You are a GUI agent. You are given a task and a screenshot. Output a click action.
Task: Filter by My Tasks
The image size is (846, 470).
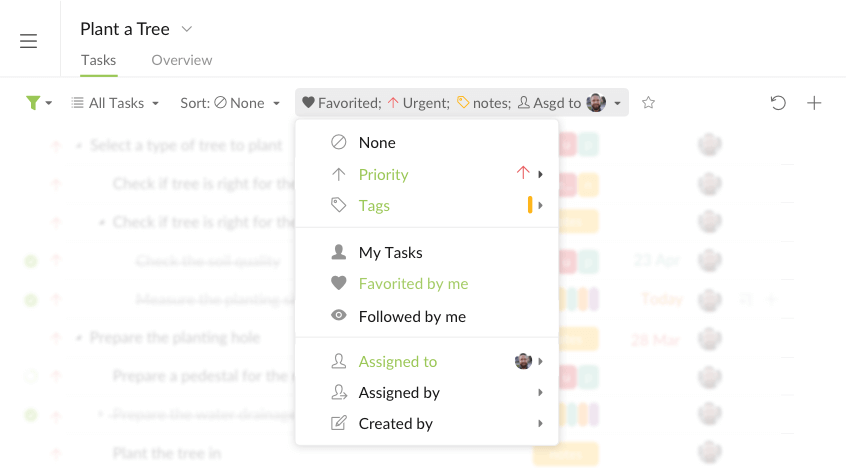coord(390,253)
